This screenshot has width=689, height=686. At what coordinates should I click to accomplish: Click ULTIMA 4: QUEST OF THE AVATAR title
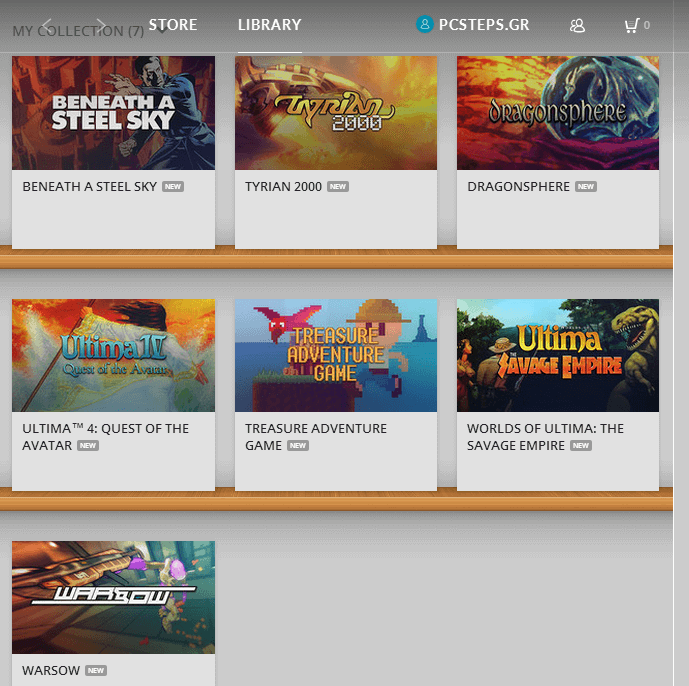point(105,437)
